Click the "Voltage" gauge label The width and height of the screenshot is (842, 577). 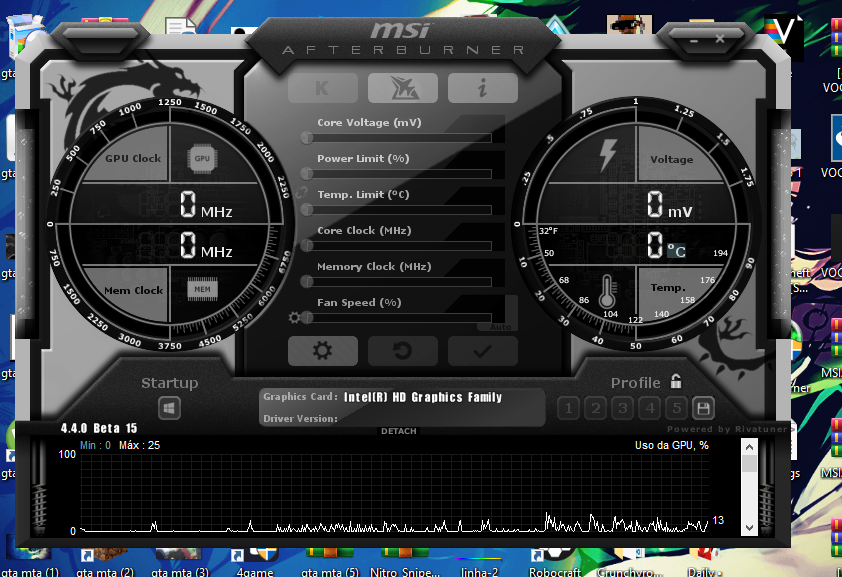(671, 159)
